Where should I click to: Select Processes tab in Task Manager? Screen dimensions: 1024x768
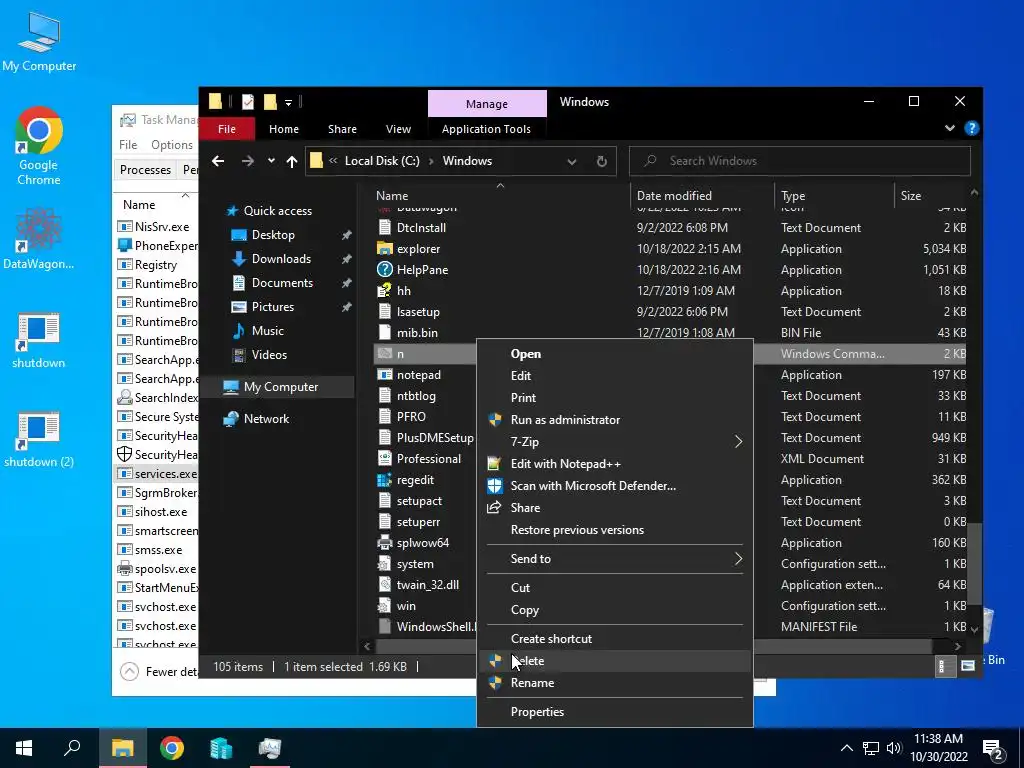point(145,170)
